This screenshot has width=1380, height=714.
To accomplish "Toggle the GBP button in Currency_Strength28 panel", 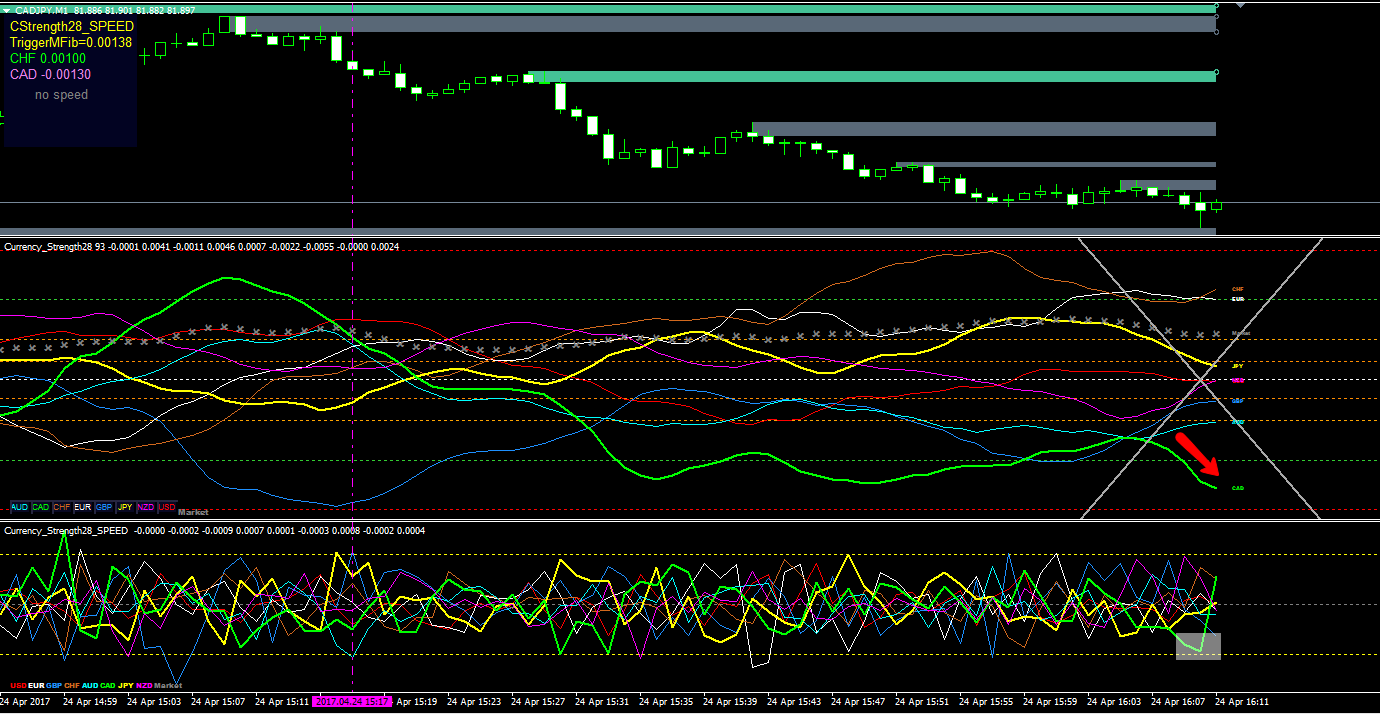I will click(104, 507).
